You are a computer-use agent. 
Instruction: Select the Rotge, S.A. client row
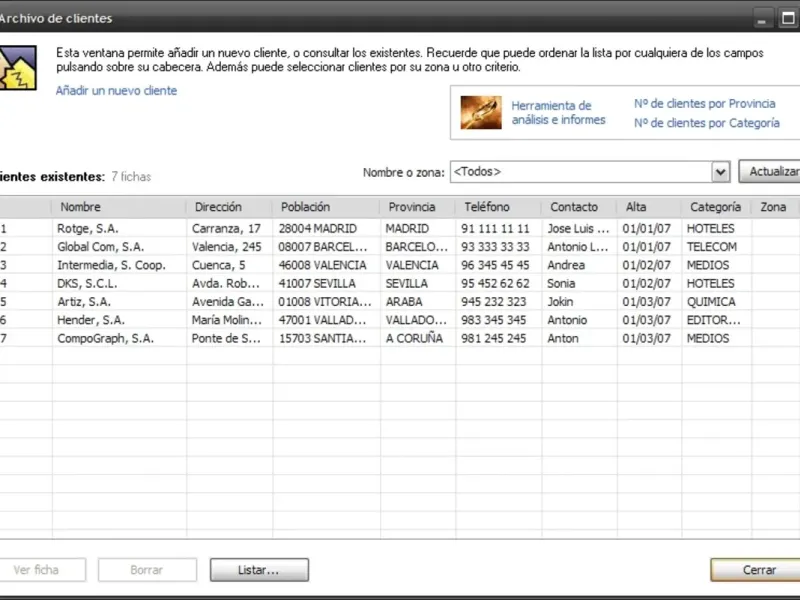pos(400,229)
